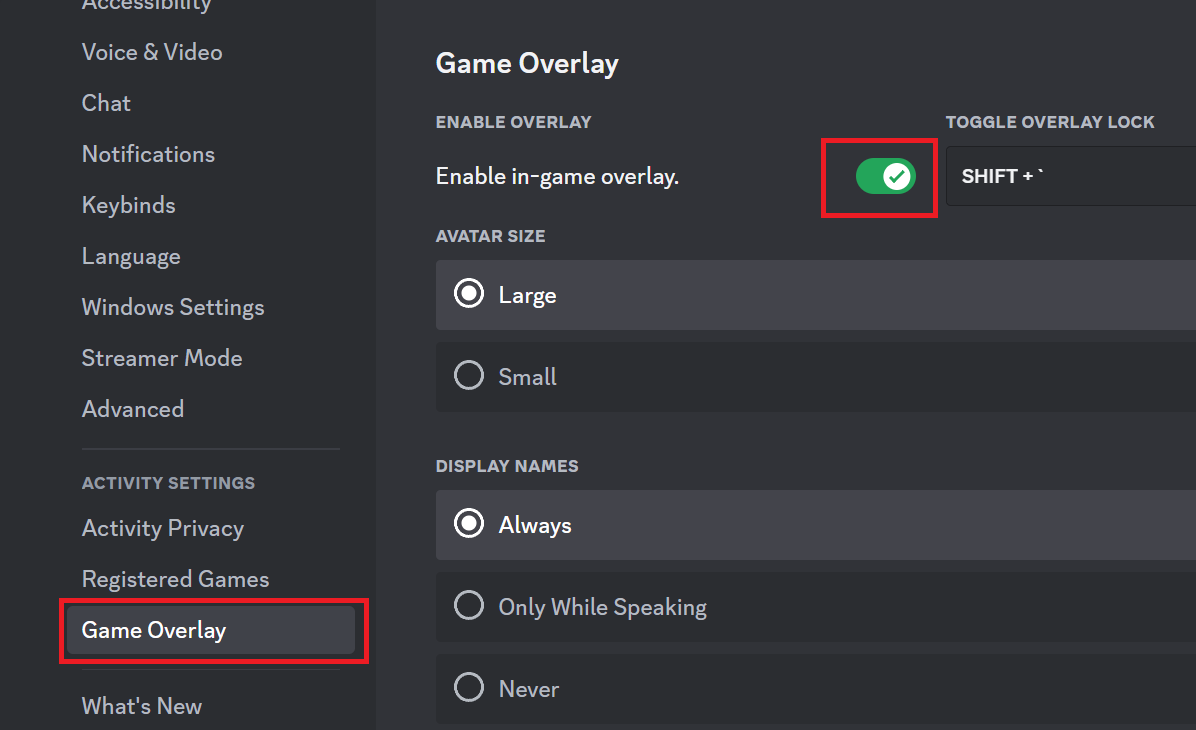1196x730 pixels.
Task: Select Registered Games in sidebar
Action: pos(175,579)
